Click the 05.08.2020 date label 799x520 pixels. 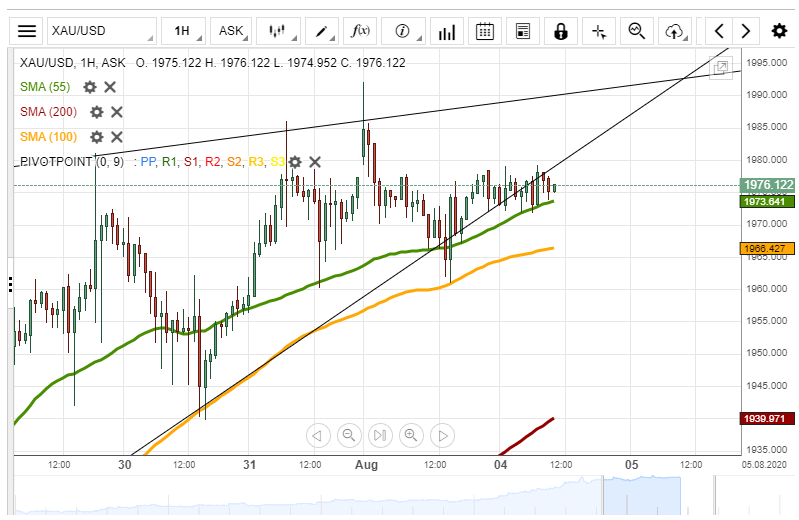pyautogui.click(x=764, y=465)
